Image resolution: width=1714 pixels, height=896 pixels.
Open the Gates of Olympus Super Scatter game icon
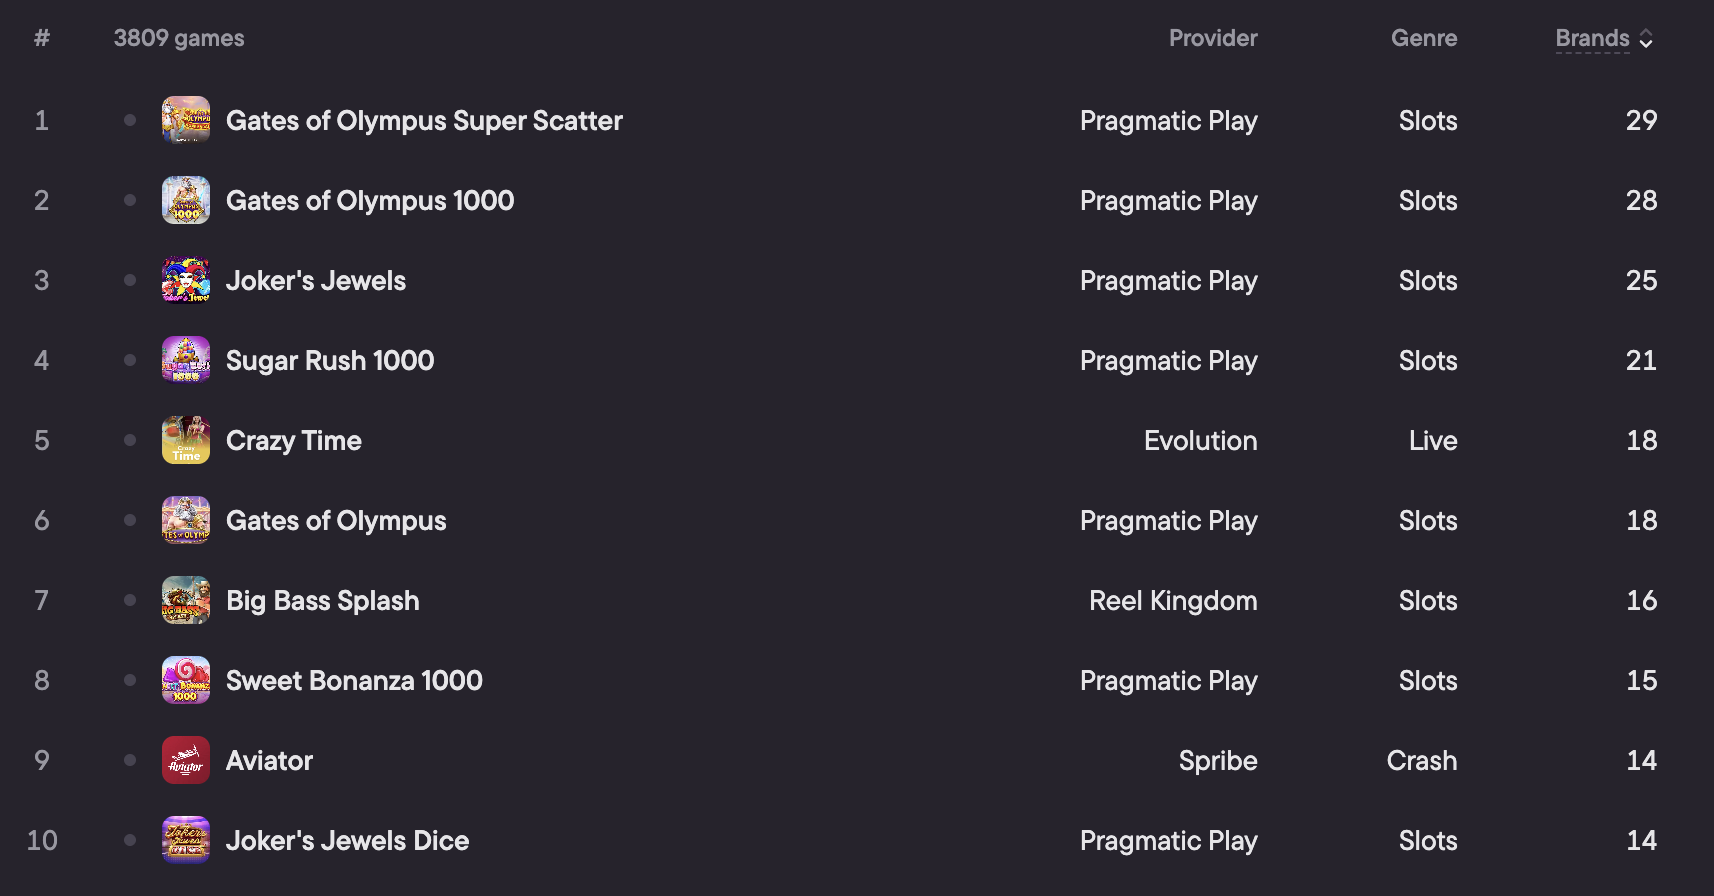coord(186,120)
